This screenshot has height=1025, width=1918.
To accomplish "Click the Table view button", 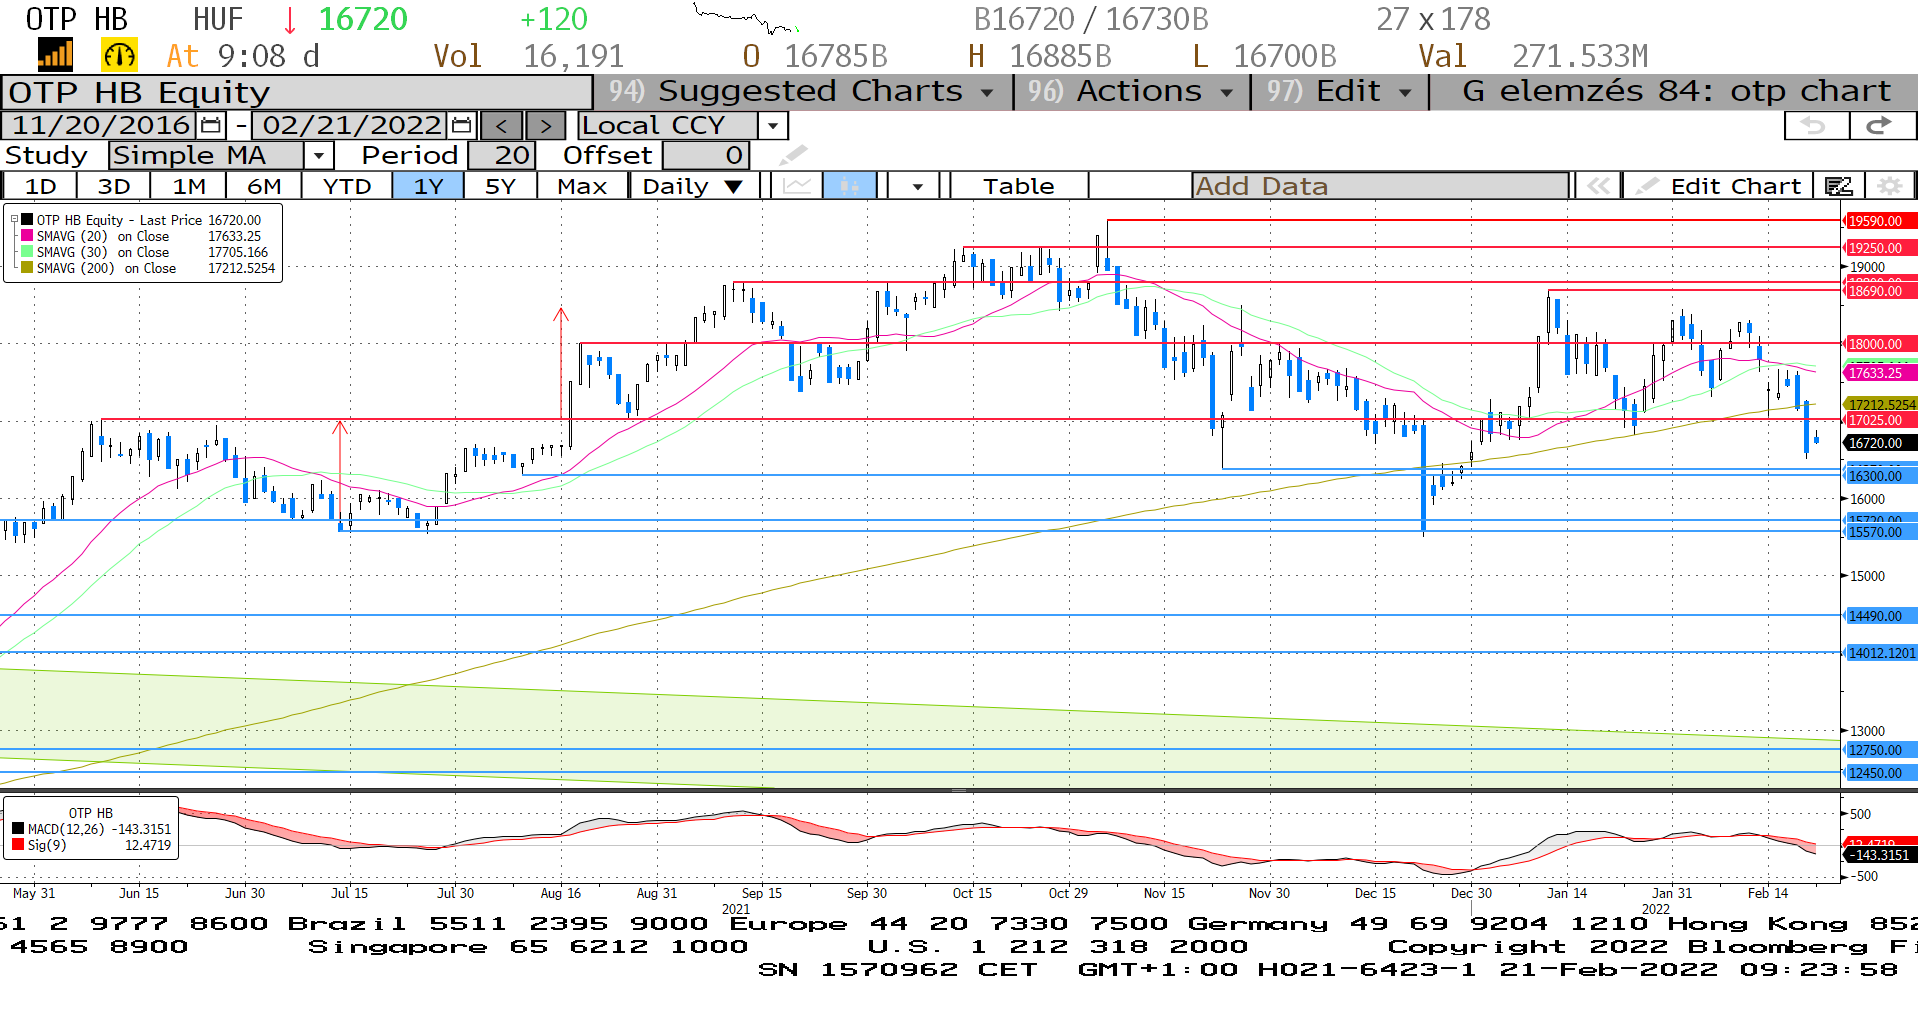I will point(1018,186).
